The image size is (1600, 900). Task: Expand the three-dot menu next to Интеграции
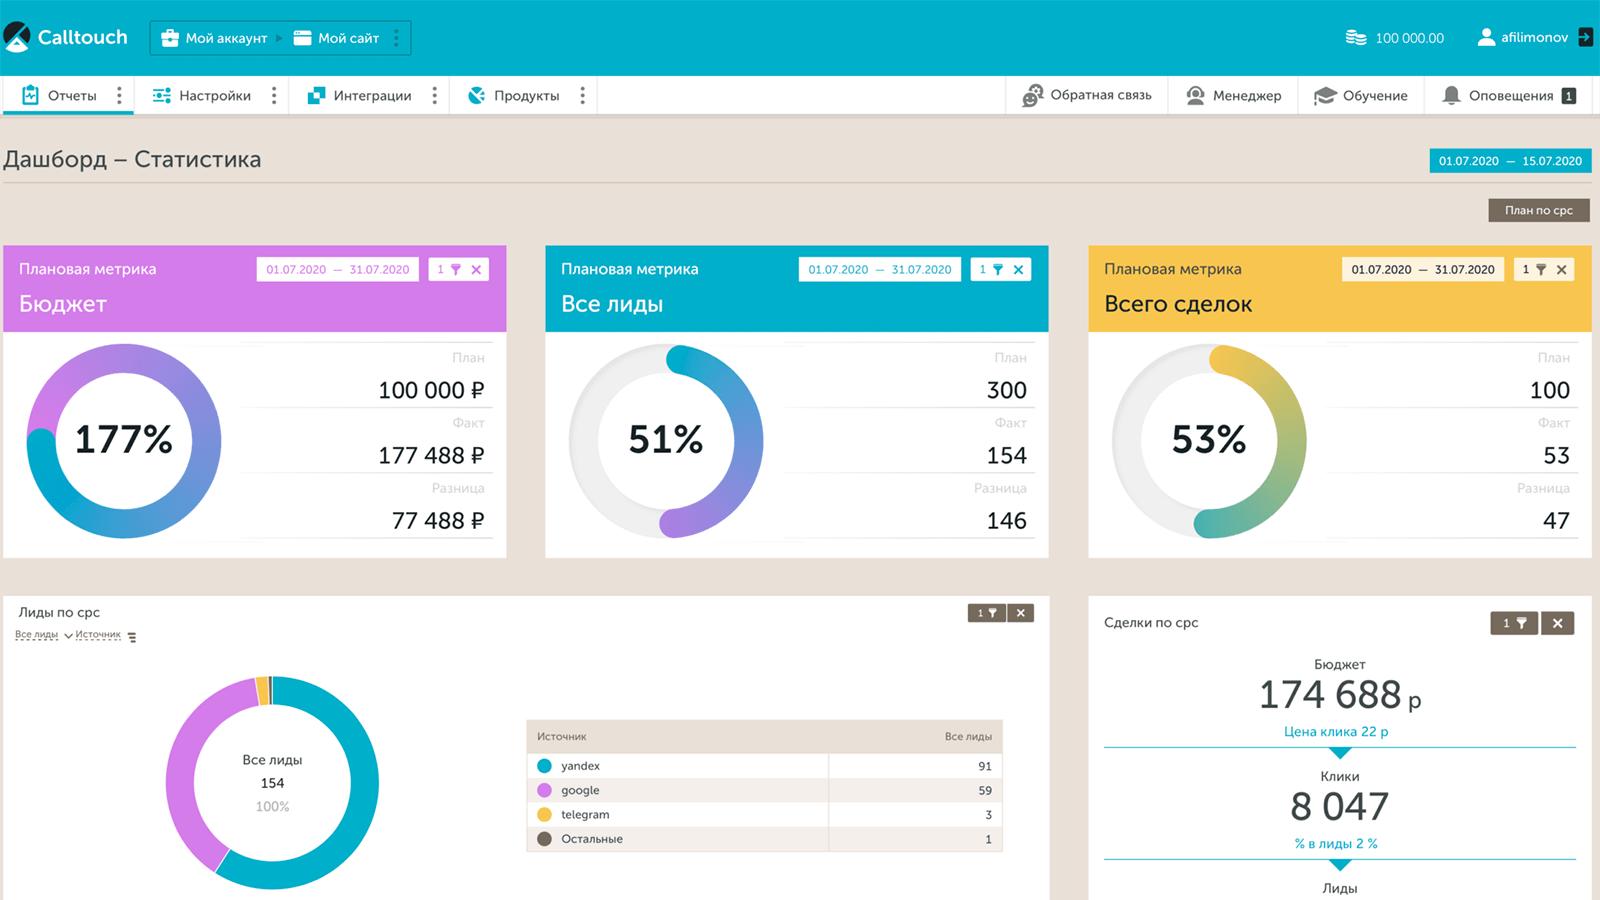(434, 96)
